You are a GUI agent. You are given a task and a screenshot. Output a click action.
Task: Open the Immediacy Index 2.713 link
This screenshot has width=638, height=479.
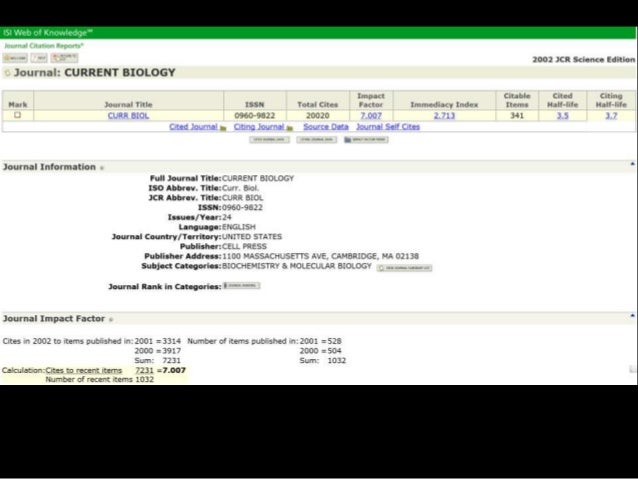(x=444, y=116)
